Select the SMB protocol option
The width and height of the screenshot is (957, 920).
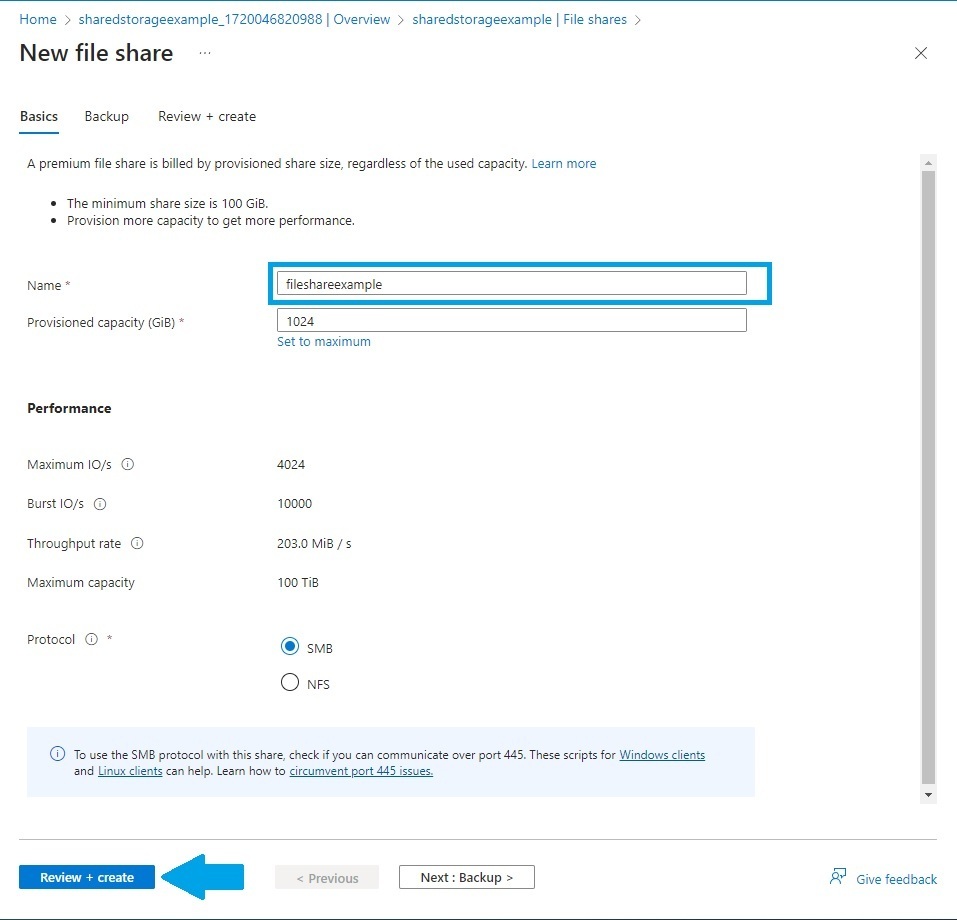(x=289, y=646)
